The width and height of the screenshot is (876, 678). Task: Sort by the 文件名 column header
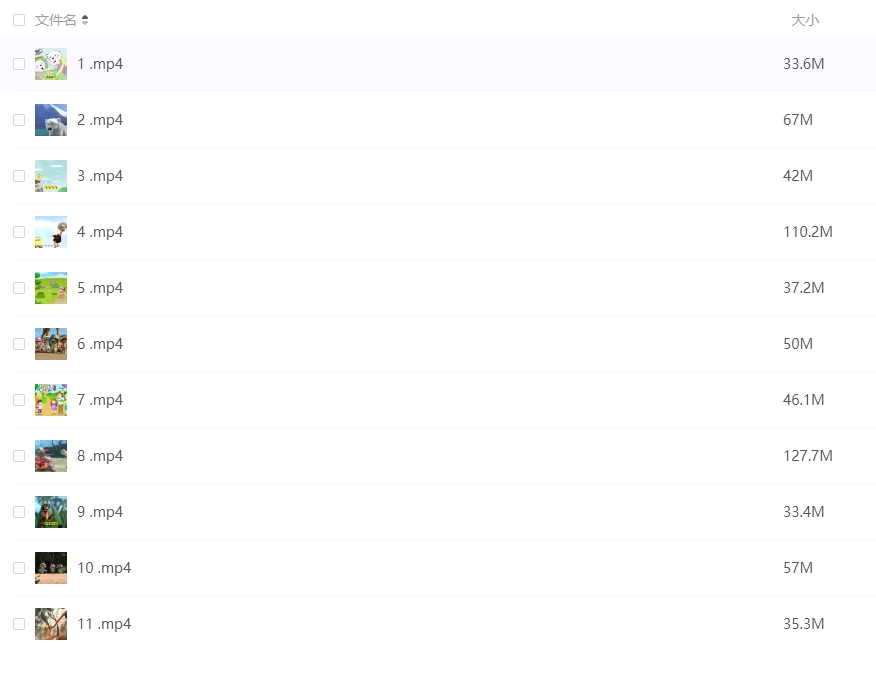click(x=55, y=20)
